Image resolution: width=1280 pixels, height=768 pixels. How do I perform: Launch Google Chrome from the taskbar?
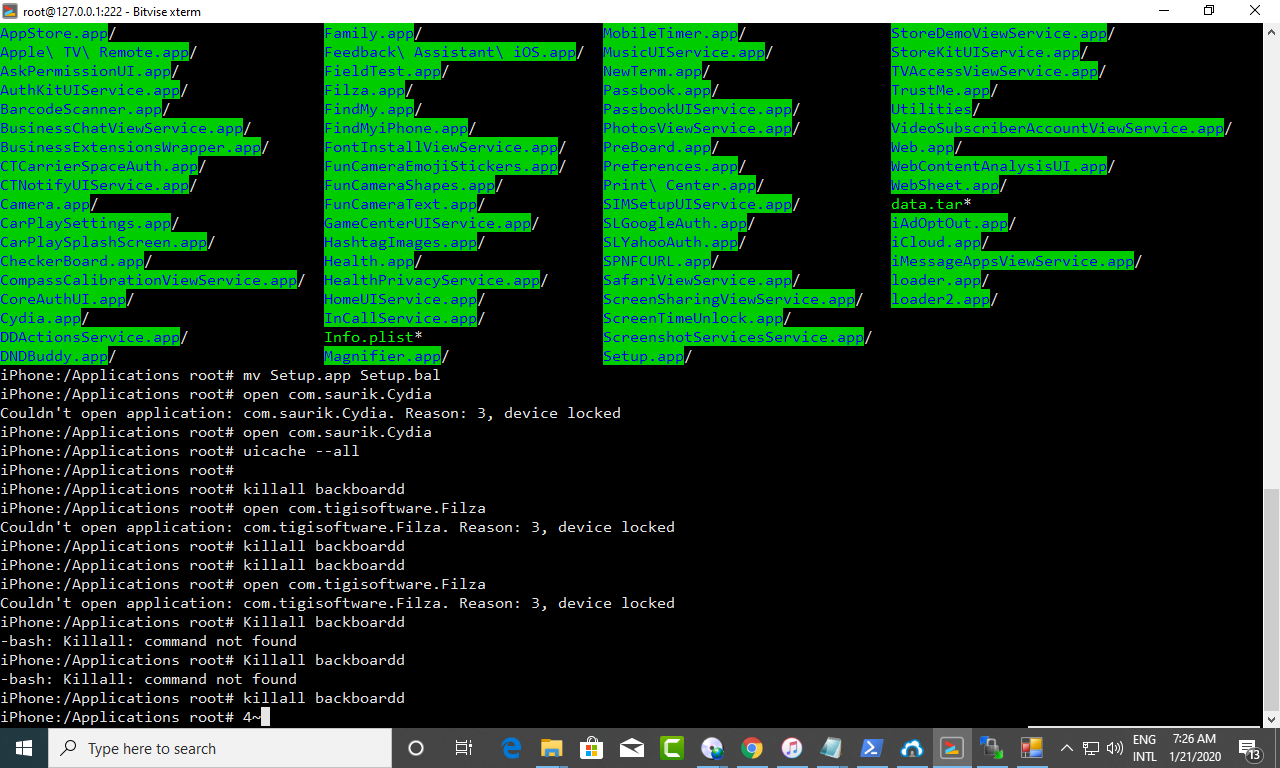click(752, 748)
